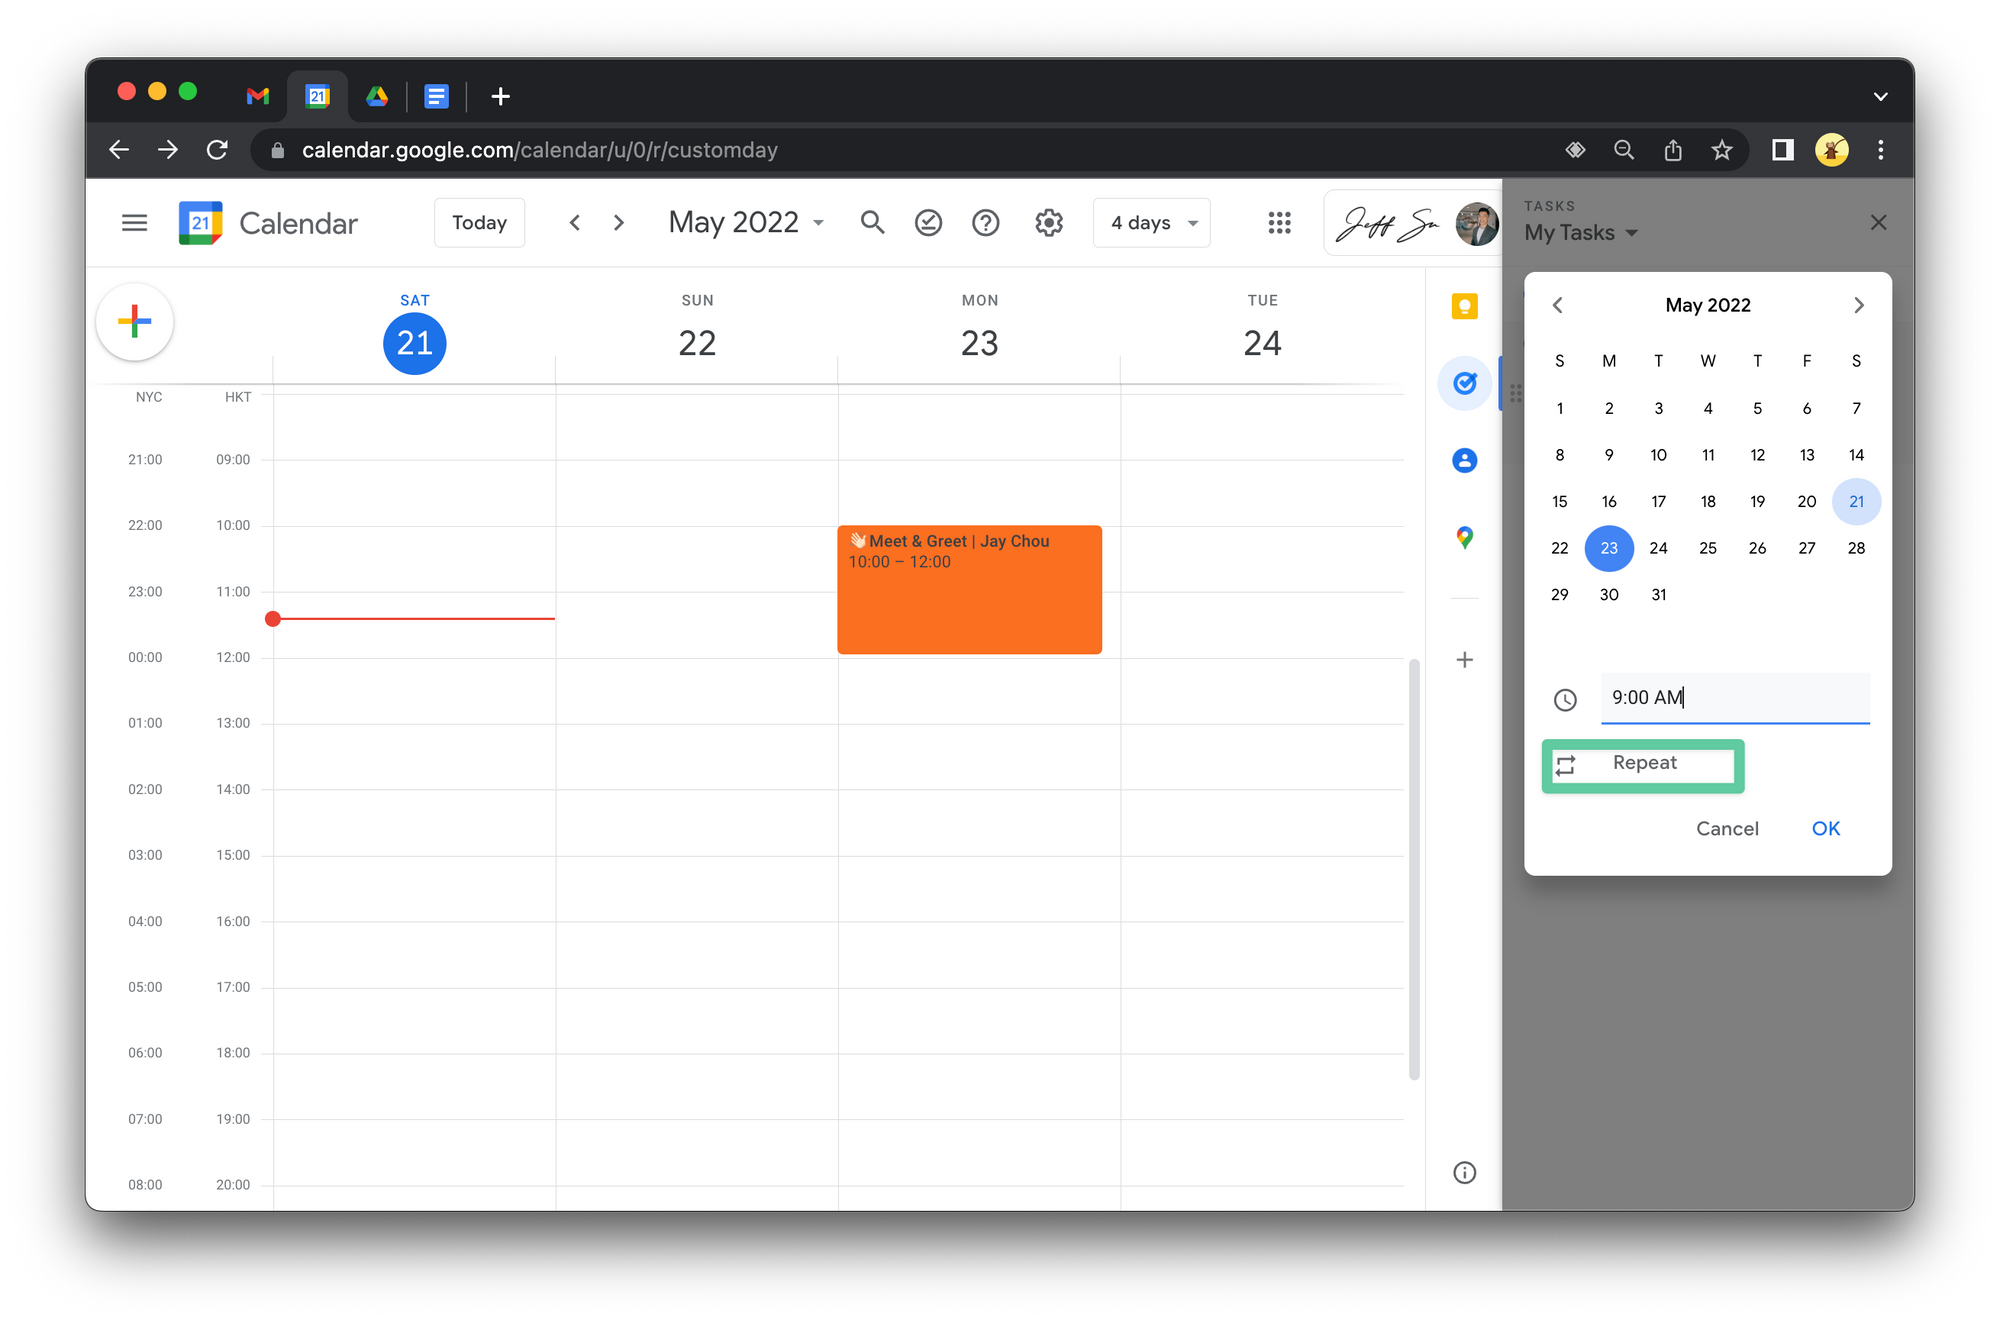Open Contacts side panel
Screen dimensions: 2000x1324
[x=1465, y=460]
